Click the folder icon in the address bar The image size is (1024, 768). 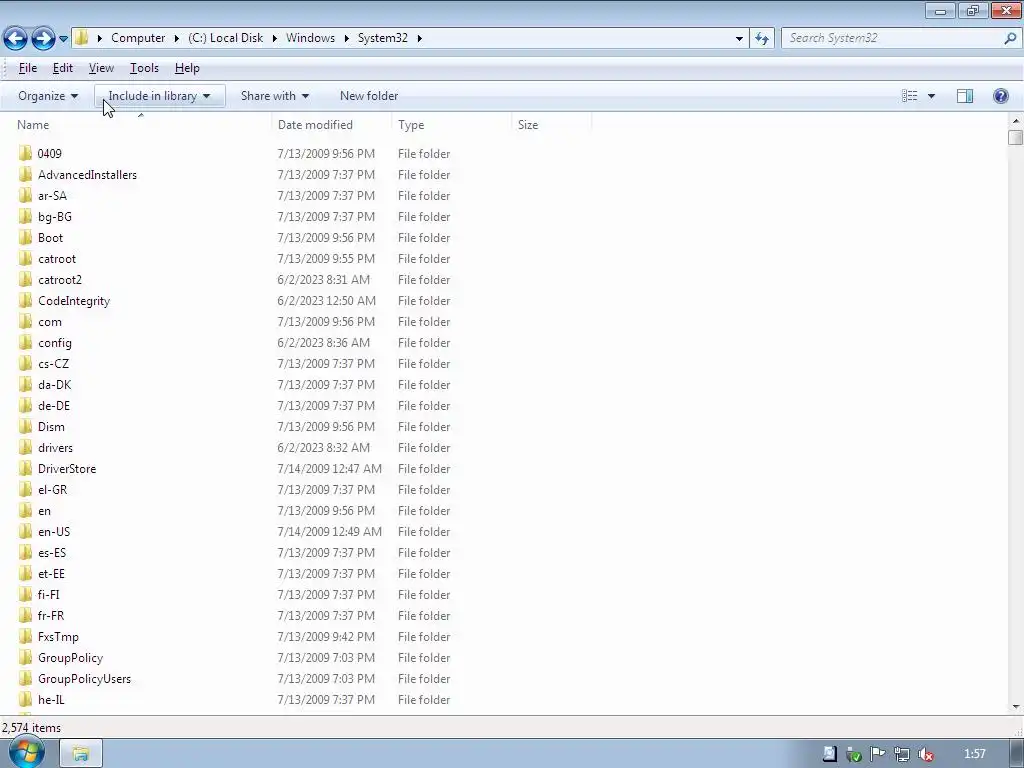(x=81, y=38)
